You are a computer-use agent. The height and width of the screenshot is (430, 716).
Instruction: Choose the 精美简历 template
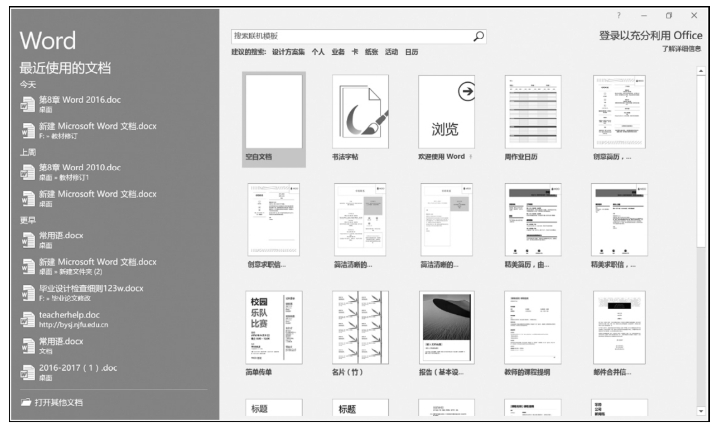point(533,226)
